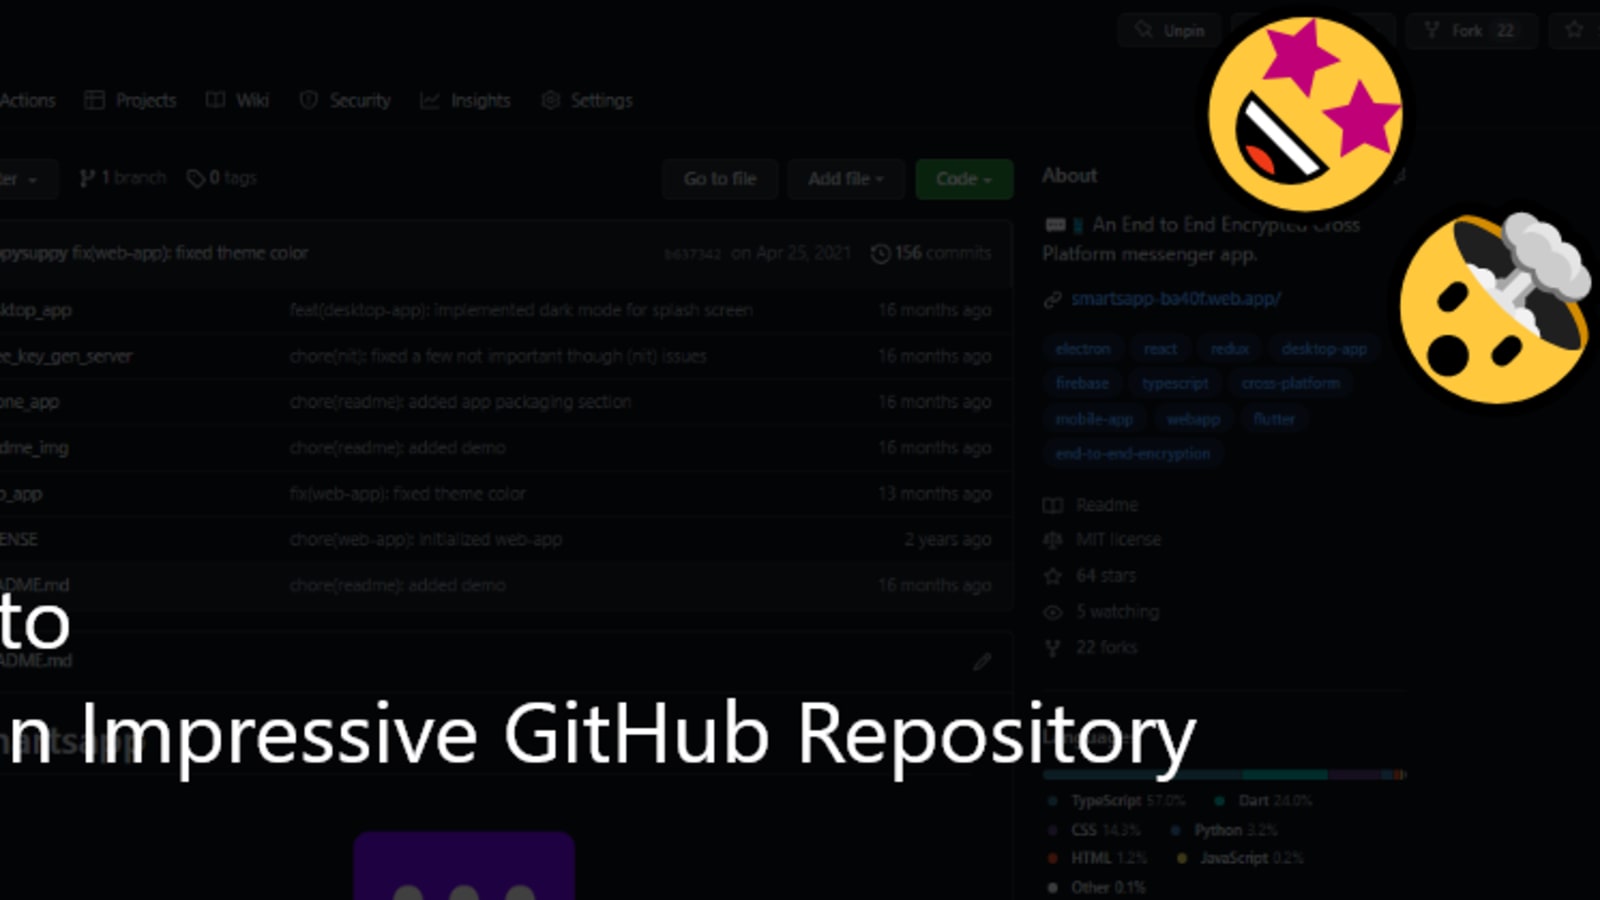Screen dimensions: 1600x900
Task: Open the Readme link book icon
Action: [1053, 506]
